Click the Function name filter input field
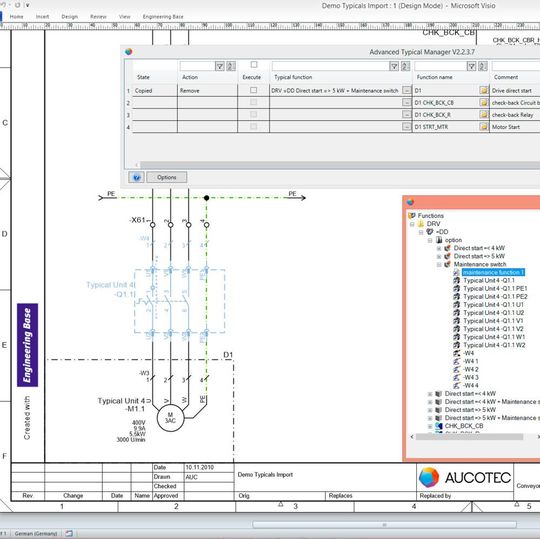The height and width of the screenshot is (539, 540). point(441,66)
